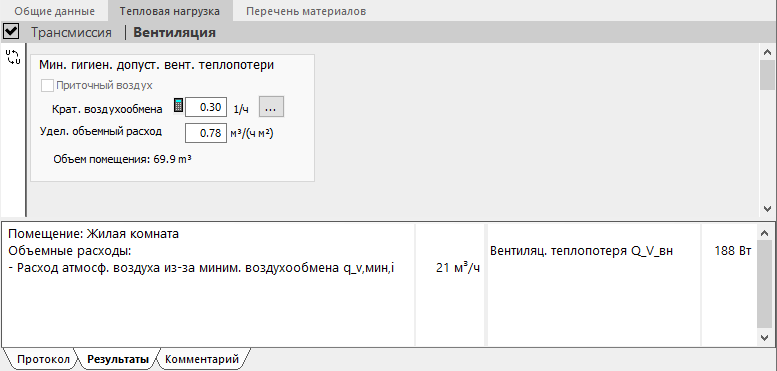Click the upper panel scroll-down arrow
Viewport: 777px width, 371px height.
point(767,209)
